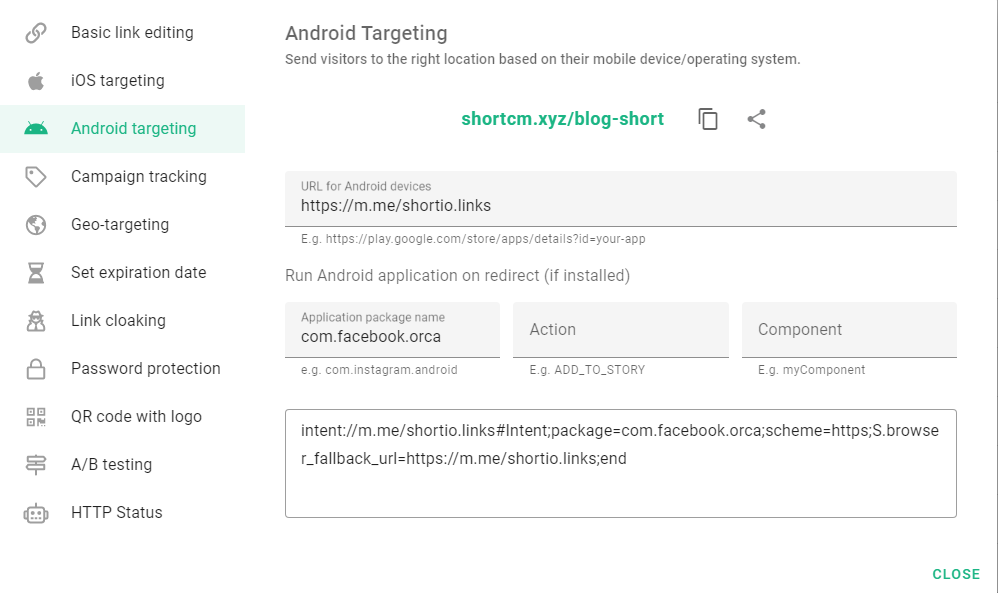Click the copy link icon
This screenshot has width=998, height=593.
point(708,118)
